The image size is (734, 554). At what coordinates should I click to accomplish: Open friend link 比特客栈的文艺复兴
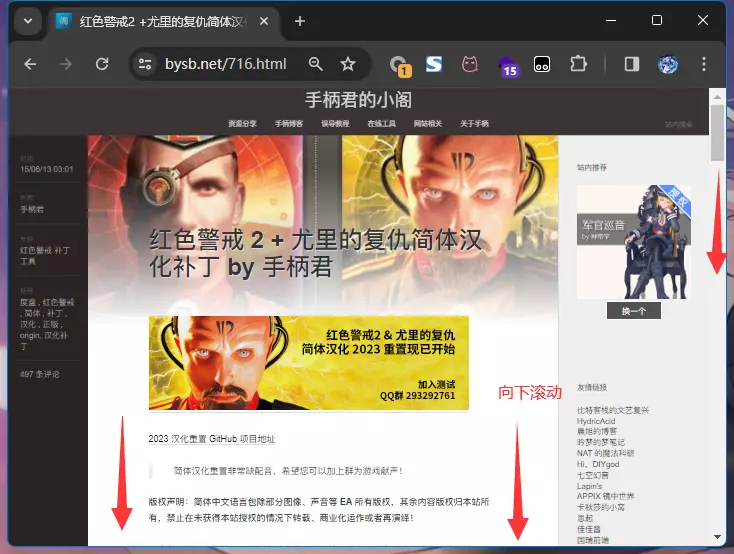pos(613,410)
